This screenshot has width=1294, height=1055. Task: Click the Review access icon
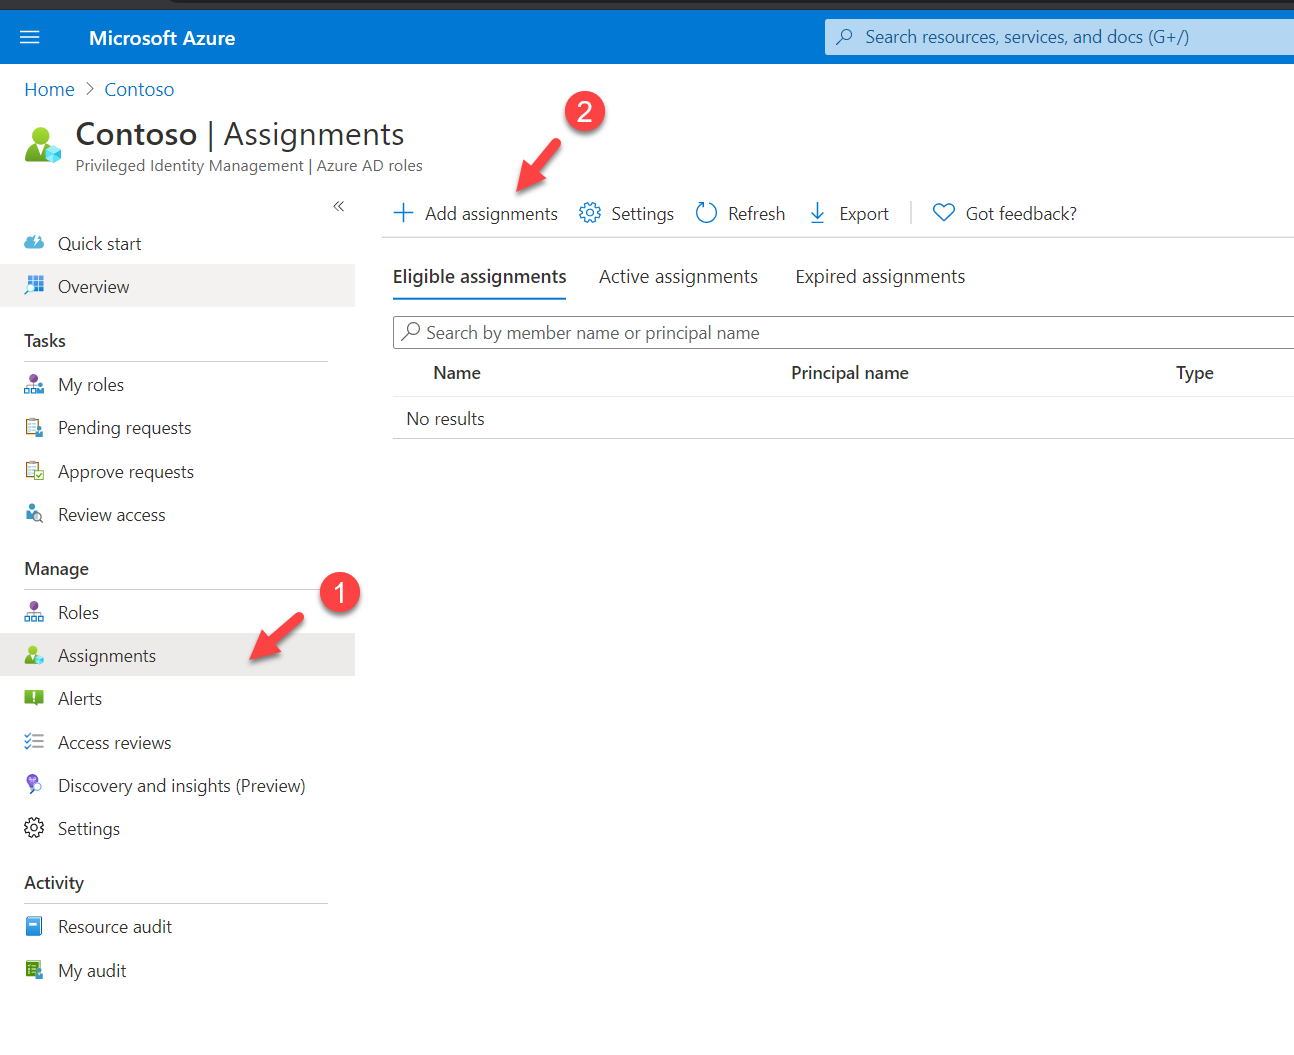pyautogui.click(x=34, y=514)
